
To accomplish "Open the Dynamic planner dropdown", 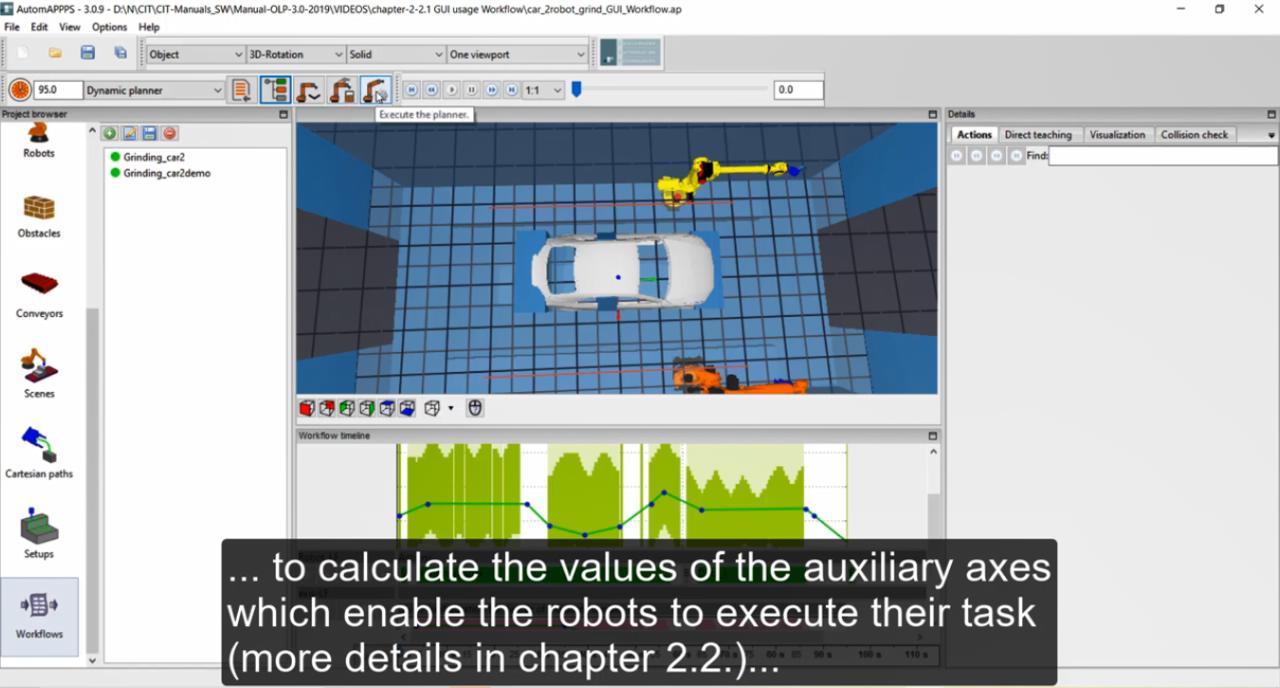I will coord(154,90).
